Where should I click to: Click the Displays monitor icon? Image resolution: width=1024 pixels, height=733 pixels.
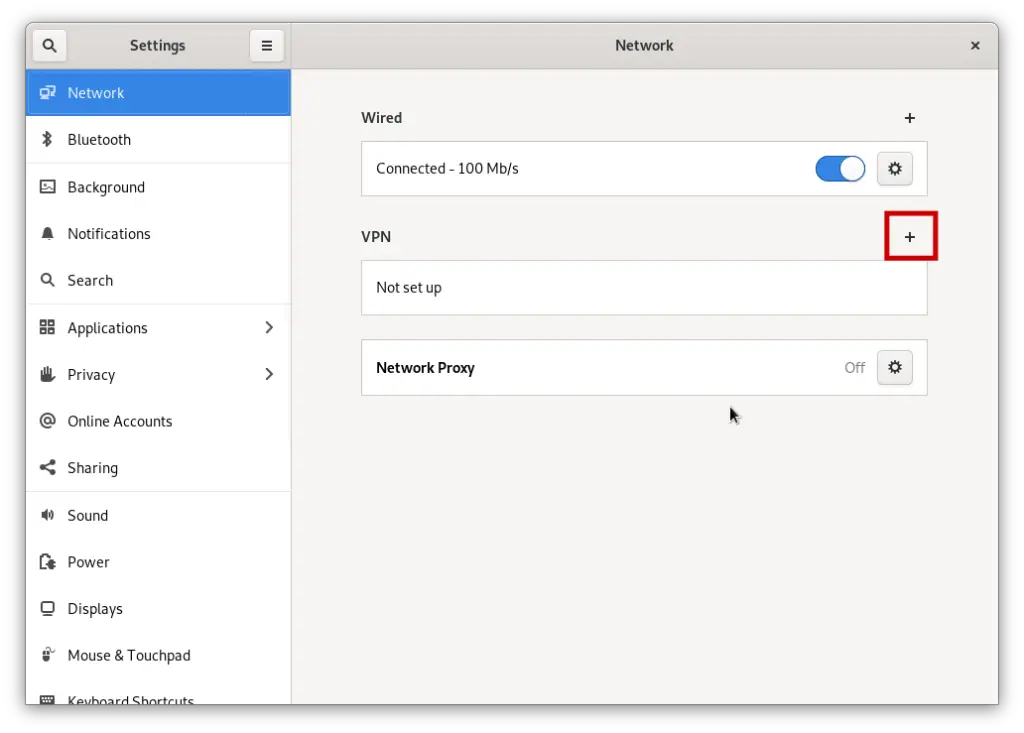(x=47, y=609)
